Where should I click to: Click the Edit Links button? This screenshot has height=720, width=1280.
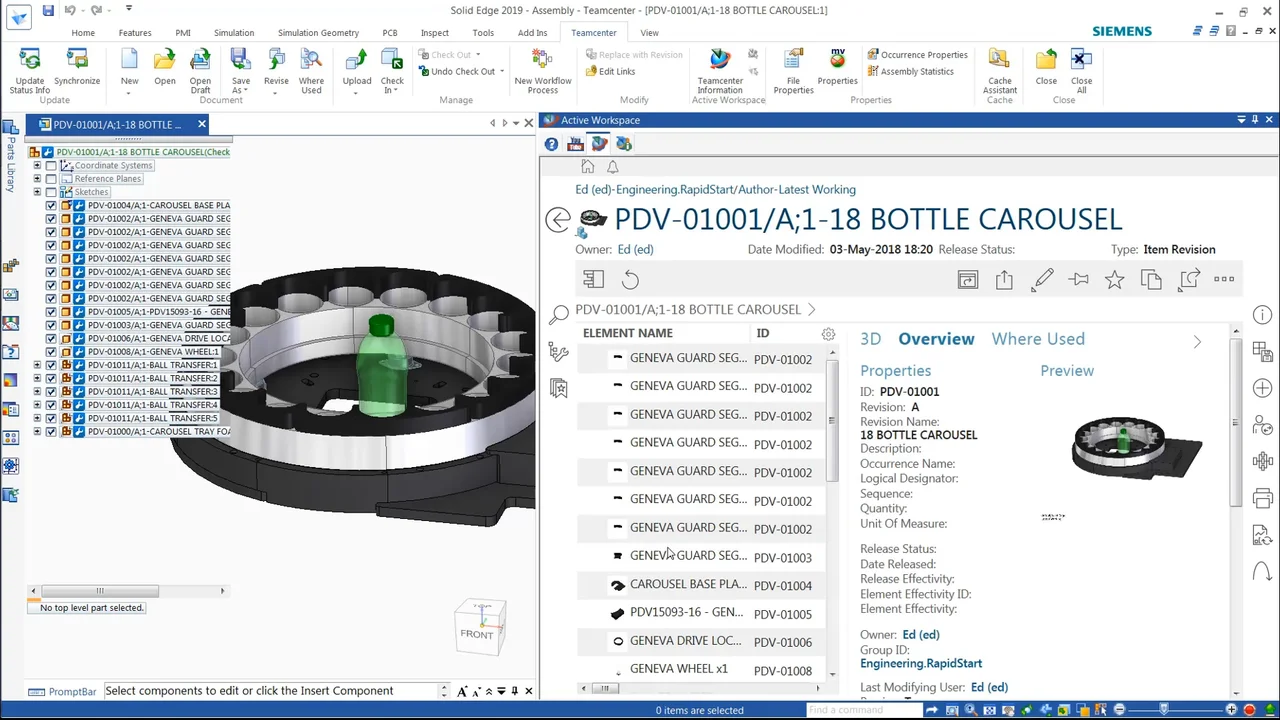(x=610, y=72)
